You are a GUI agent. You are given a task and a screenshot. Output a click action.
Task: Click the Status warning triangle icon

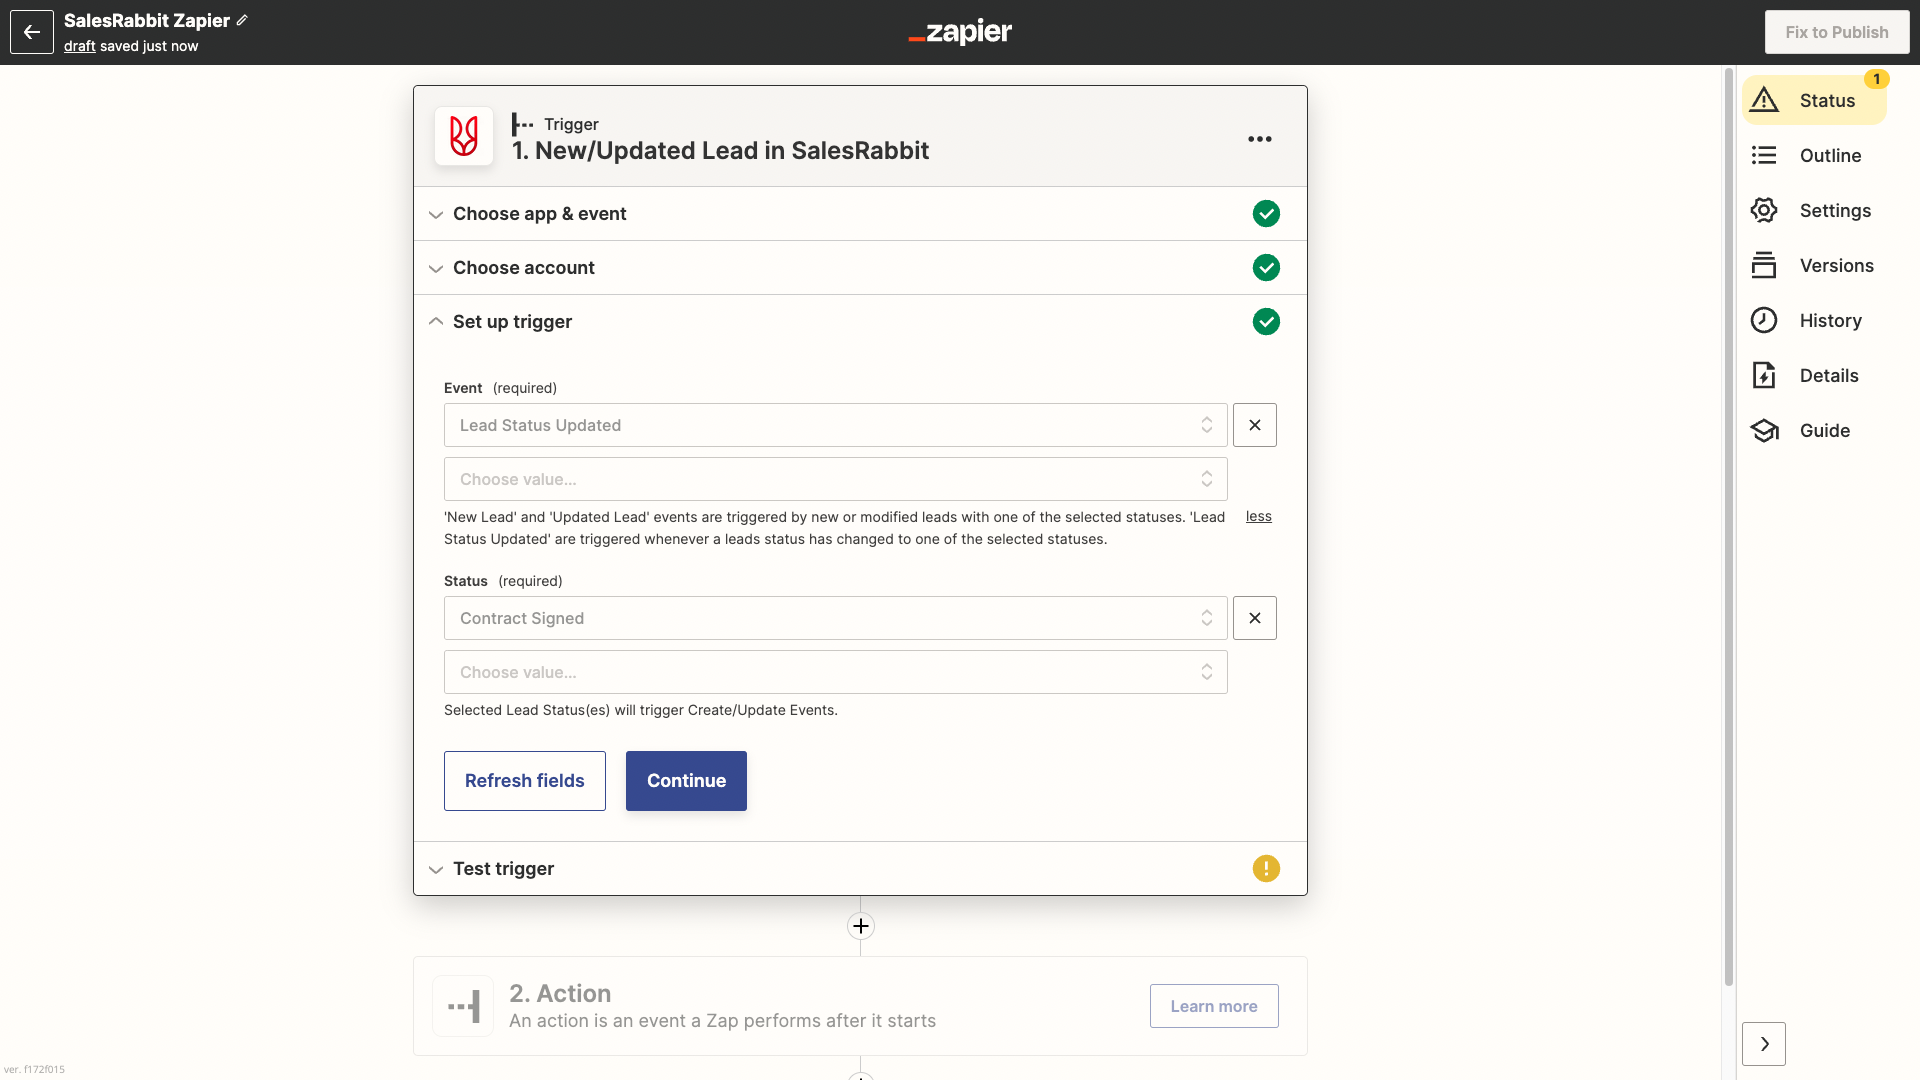coord(1764,100)
